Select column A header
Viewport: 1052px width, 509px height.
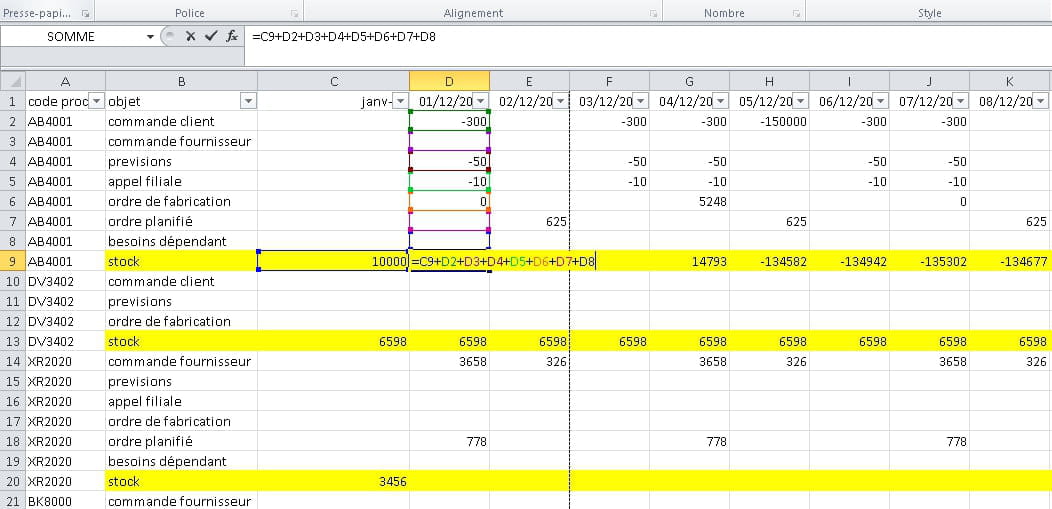click(66, 81)
